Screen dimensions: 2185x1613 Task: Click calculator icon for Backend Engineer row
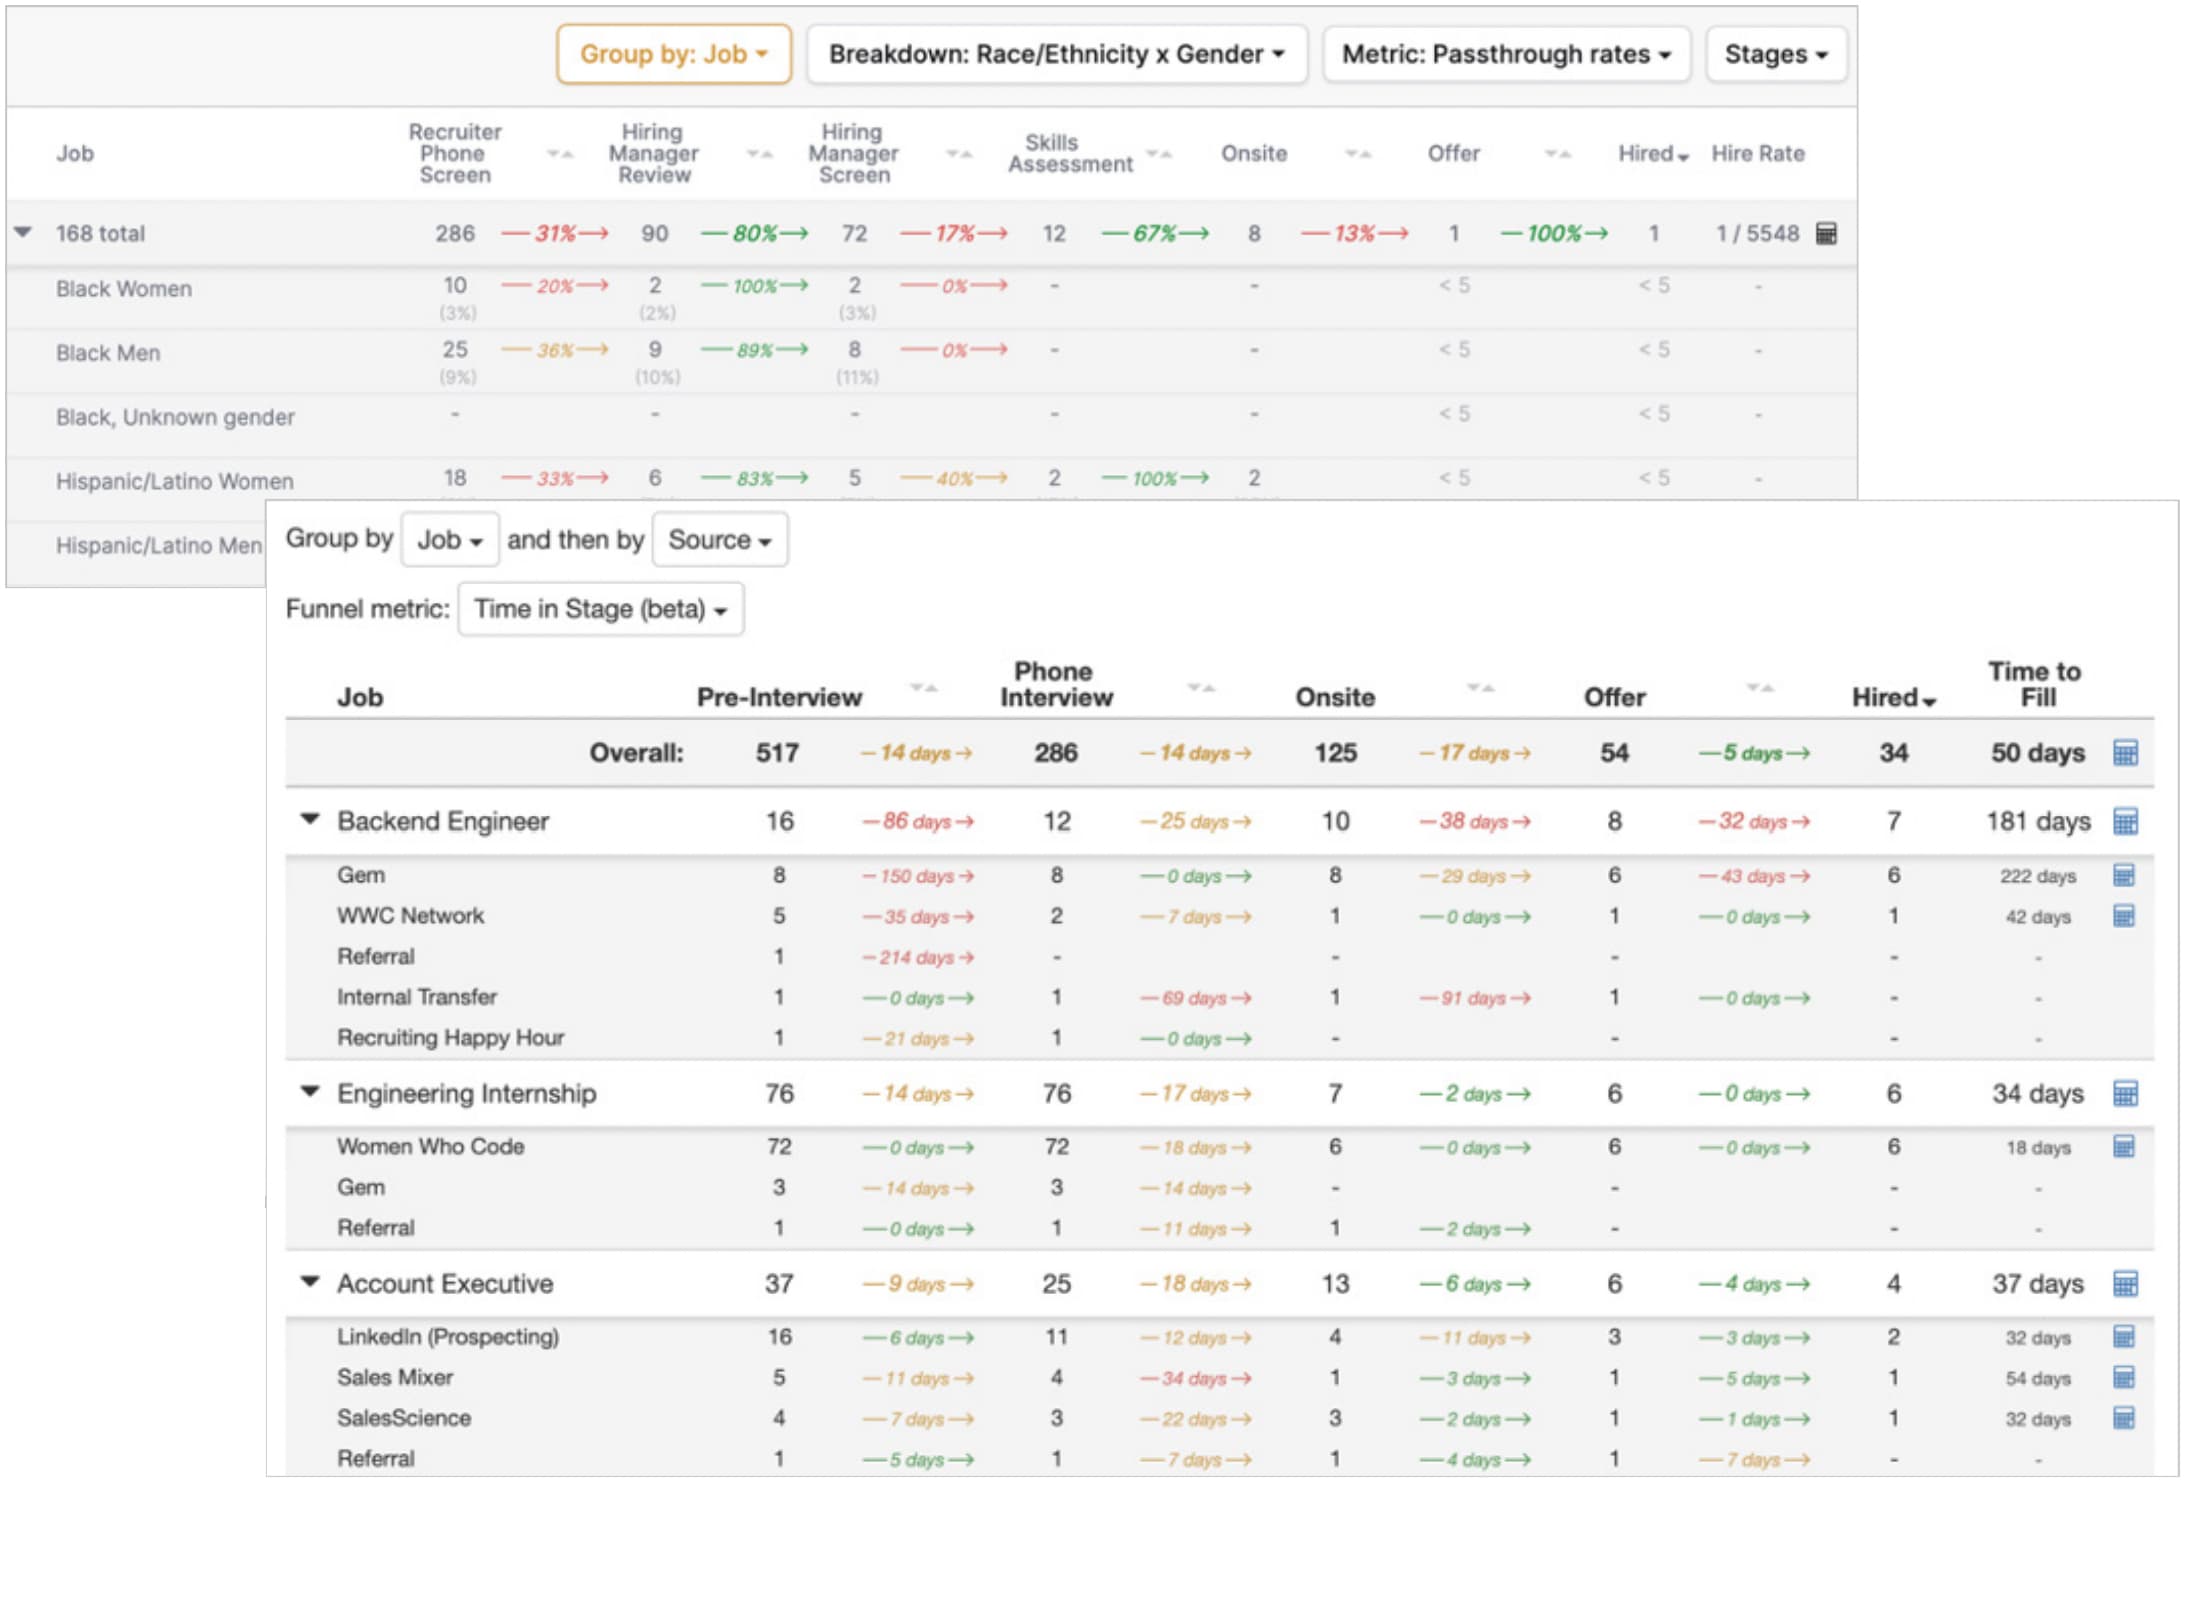pyautogui.click(x=2125, y=821)
